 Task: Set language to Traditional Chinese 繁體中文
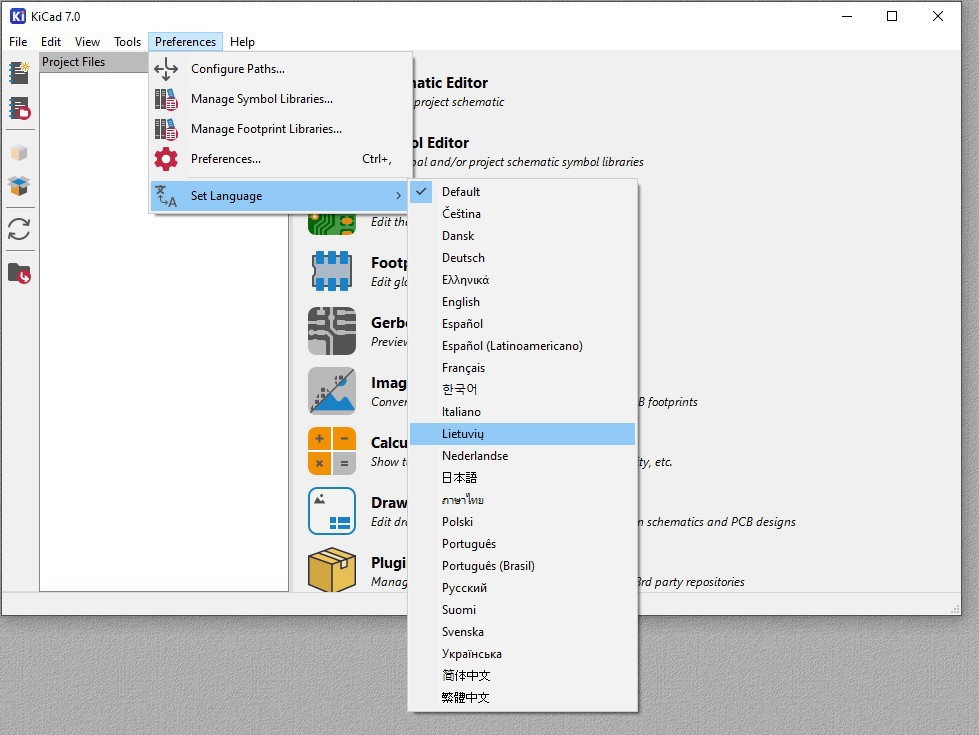point(523,698)
